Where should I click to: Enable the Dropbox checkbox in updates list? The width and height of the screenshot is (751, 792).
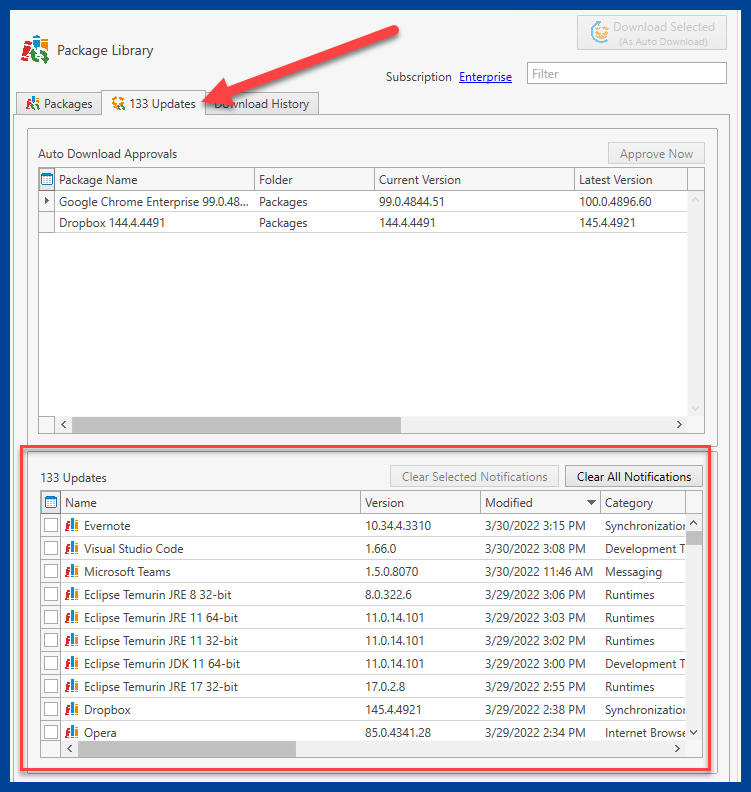51,709
